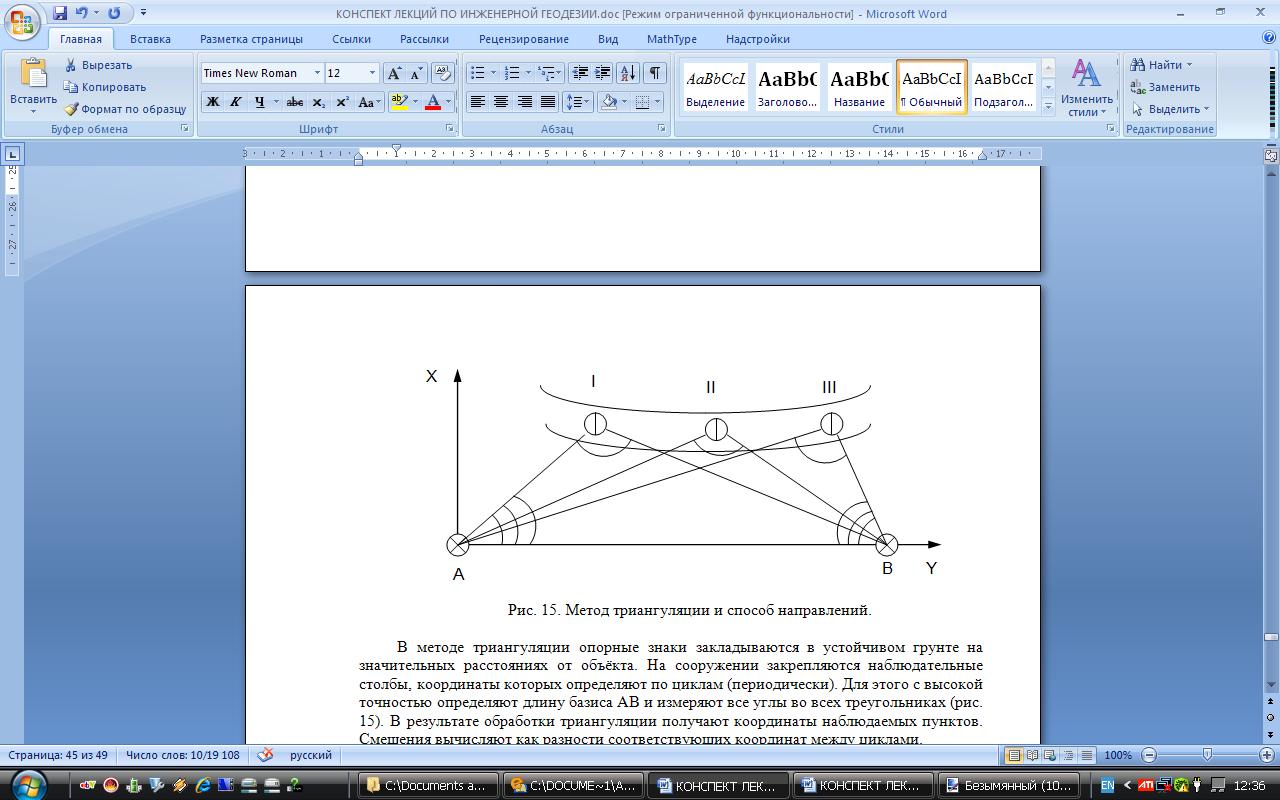
Task: Click the Paste (Вставить) clipboard icon
Action: [33, 74]
